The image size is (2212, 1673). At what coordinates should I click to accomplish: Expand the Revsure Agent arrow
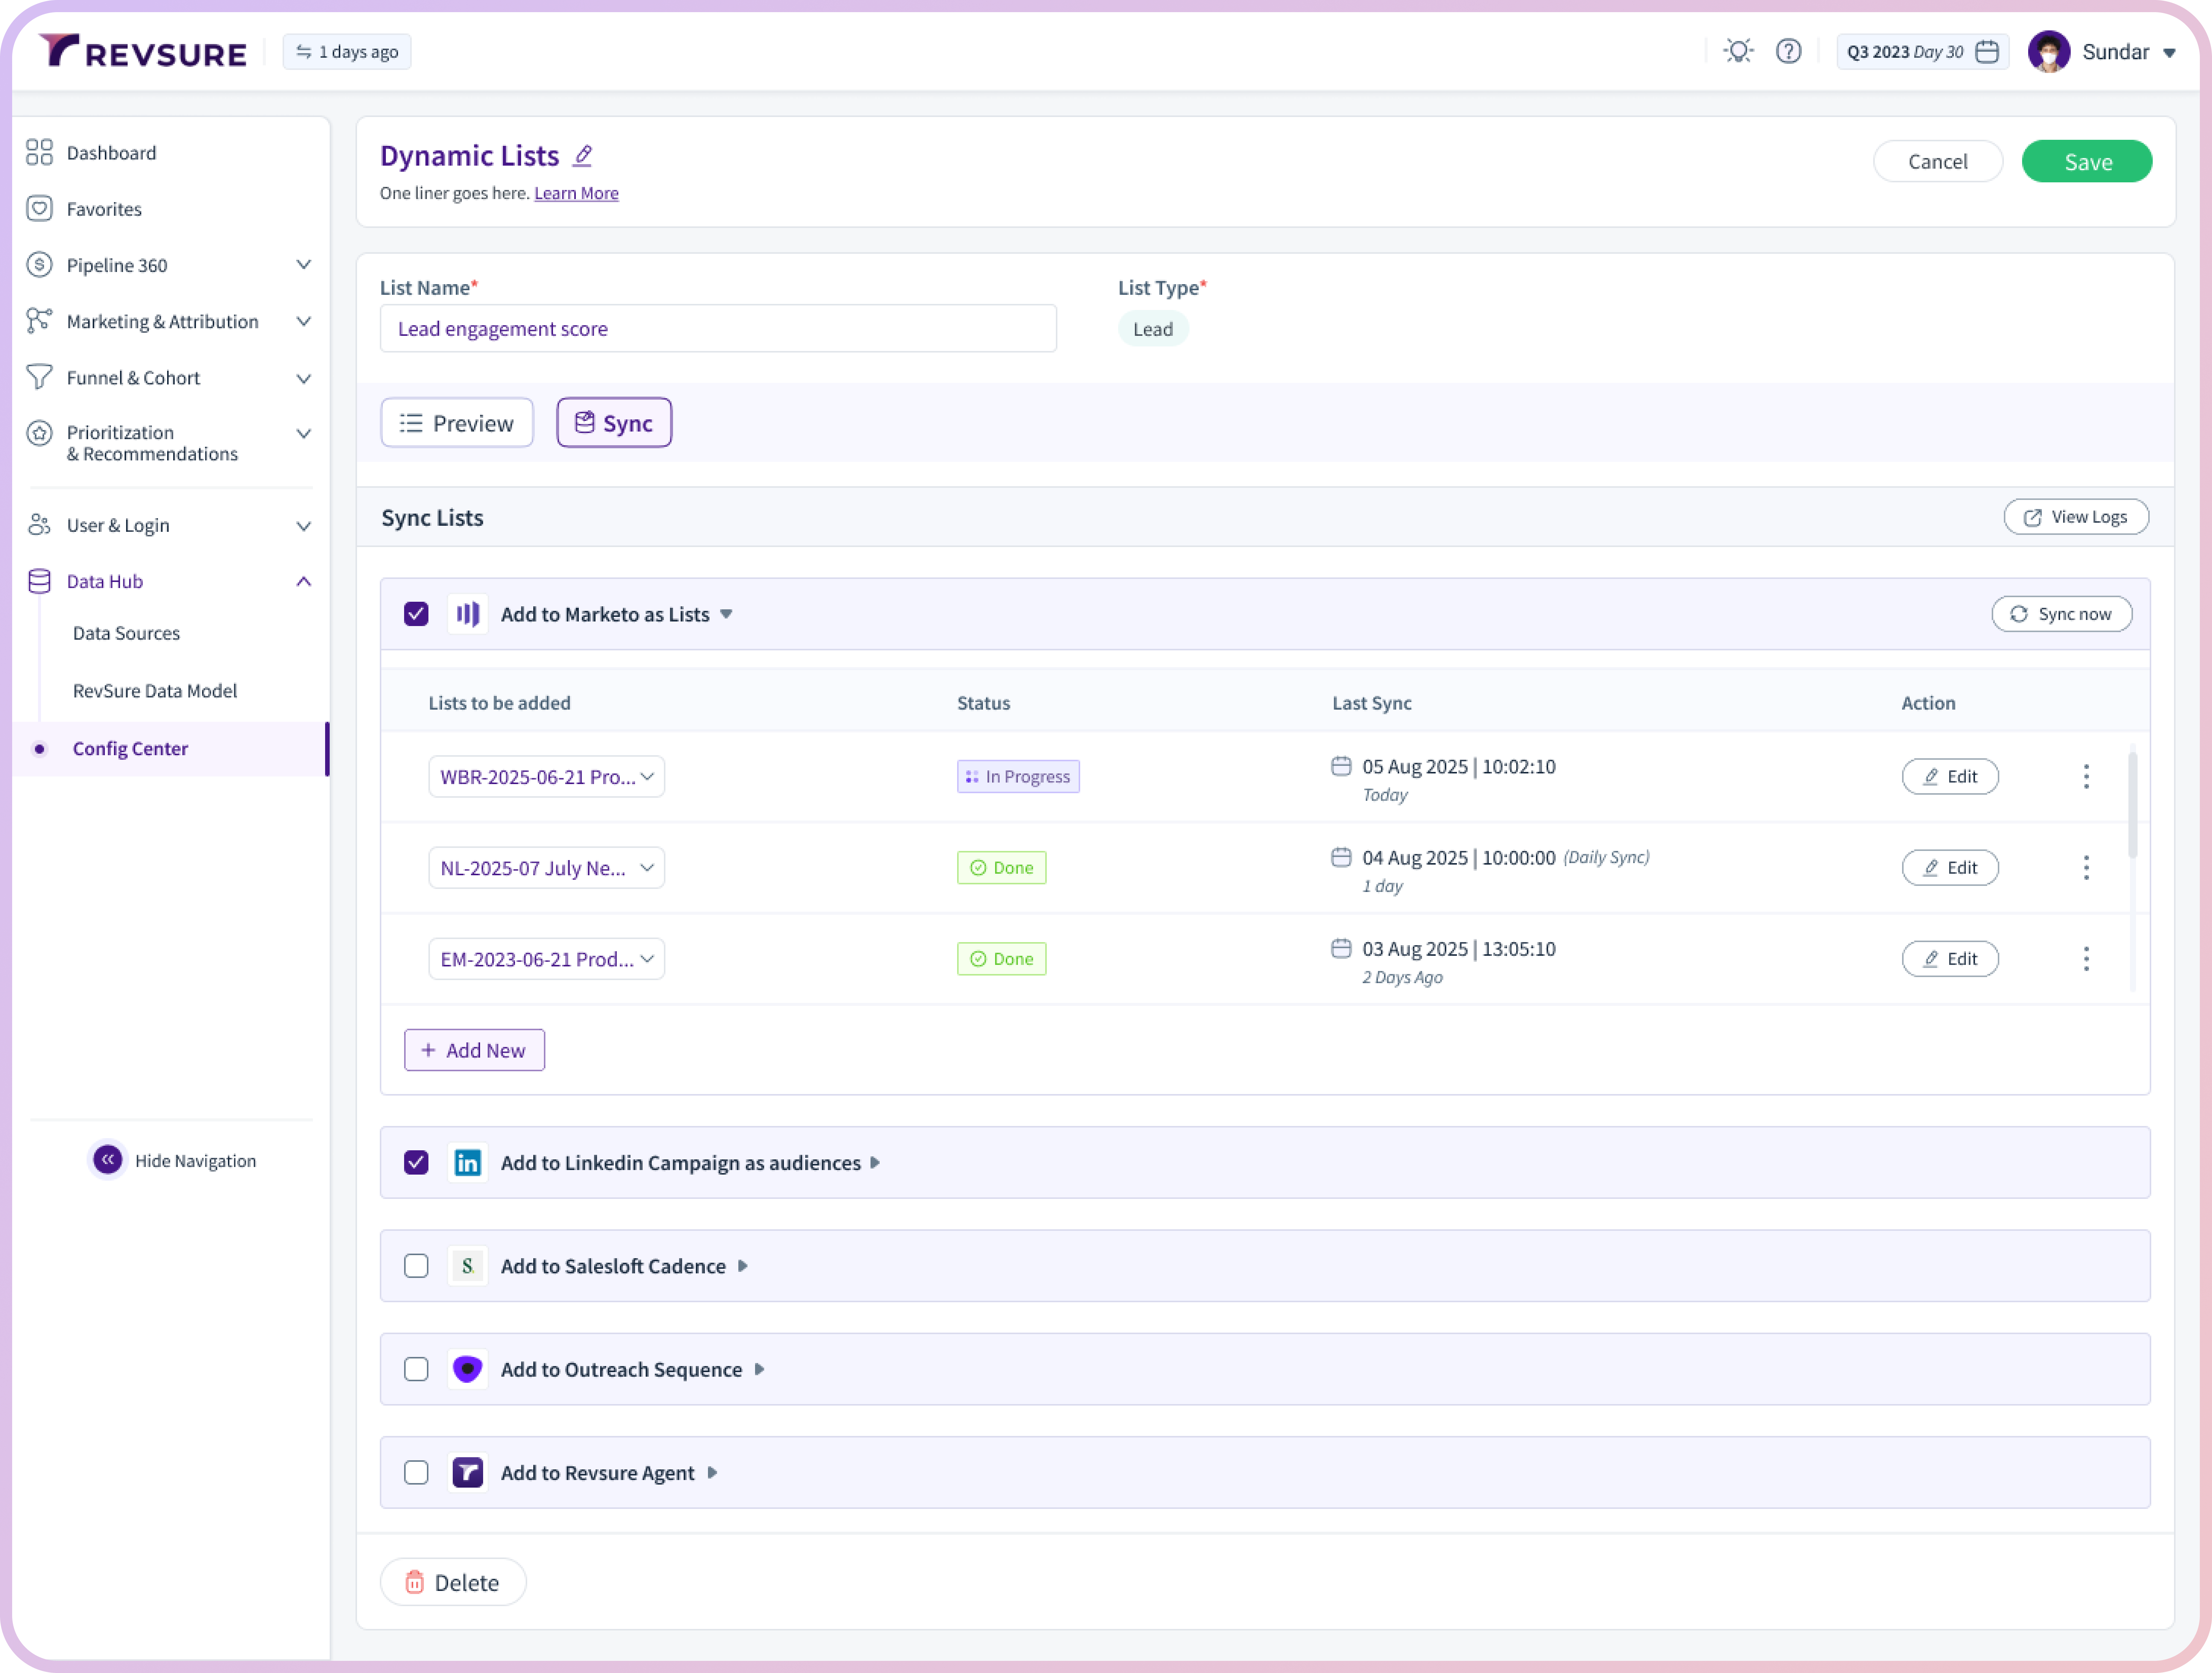712,1472
